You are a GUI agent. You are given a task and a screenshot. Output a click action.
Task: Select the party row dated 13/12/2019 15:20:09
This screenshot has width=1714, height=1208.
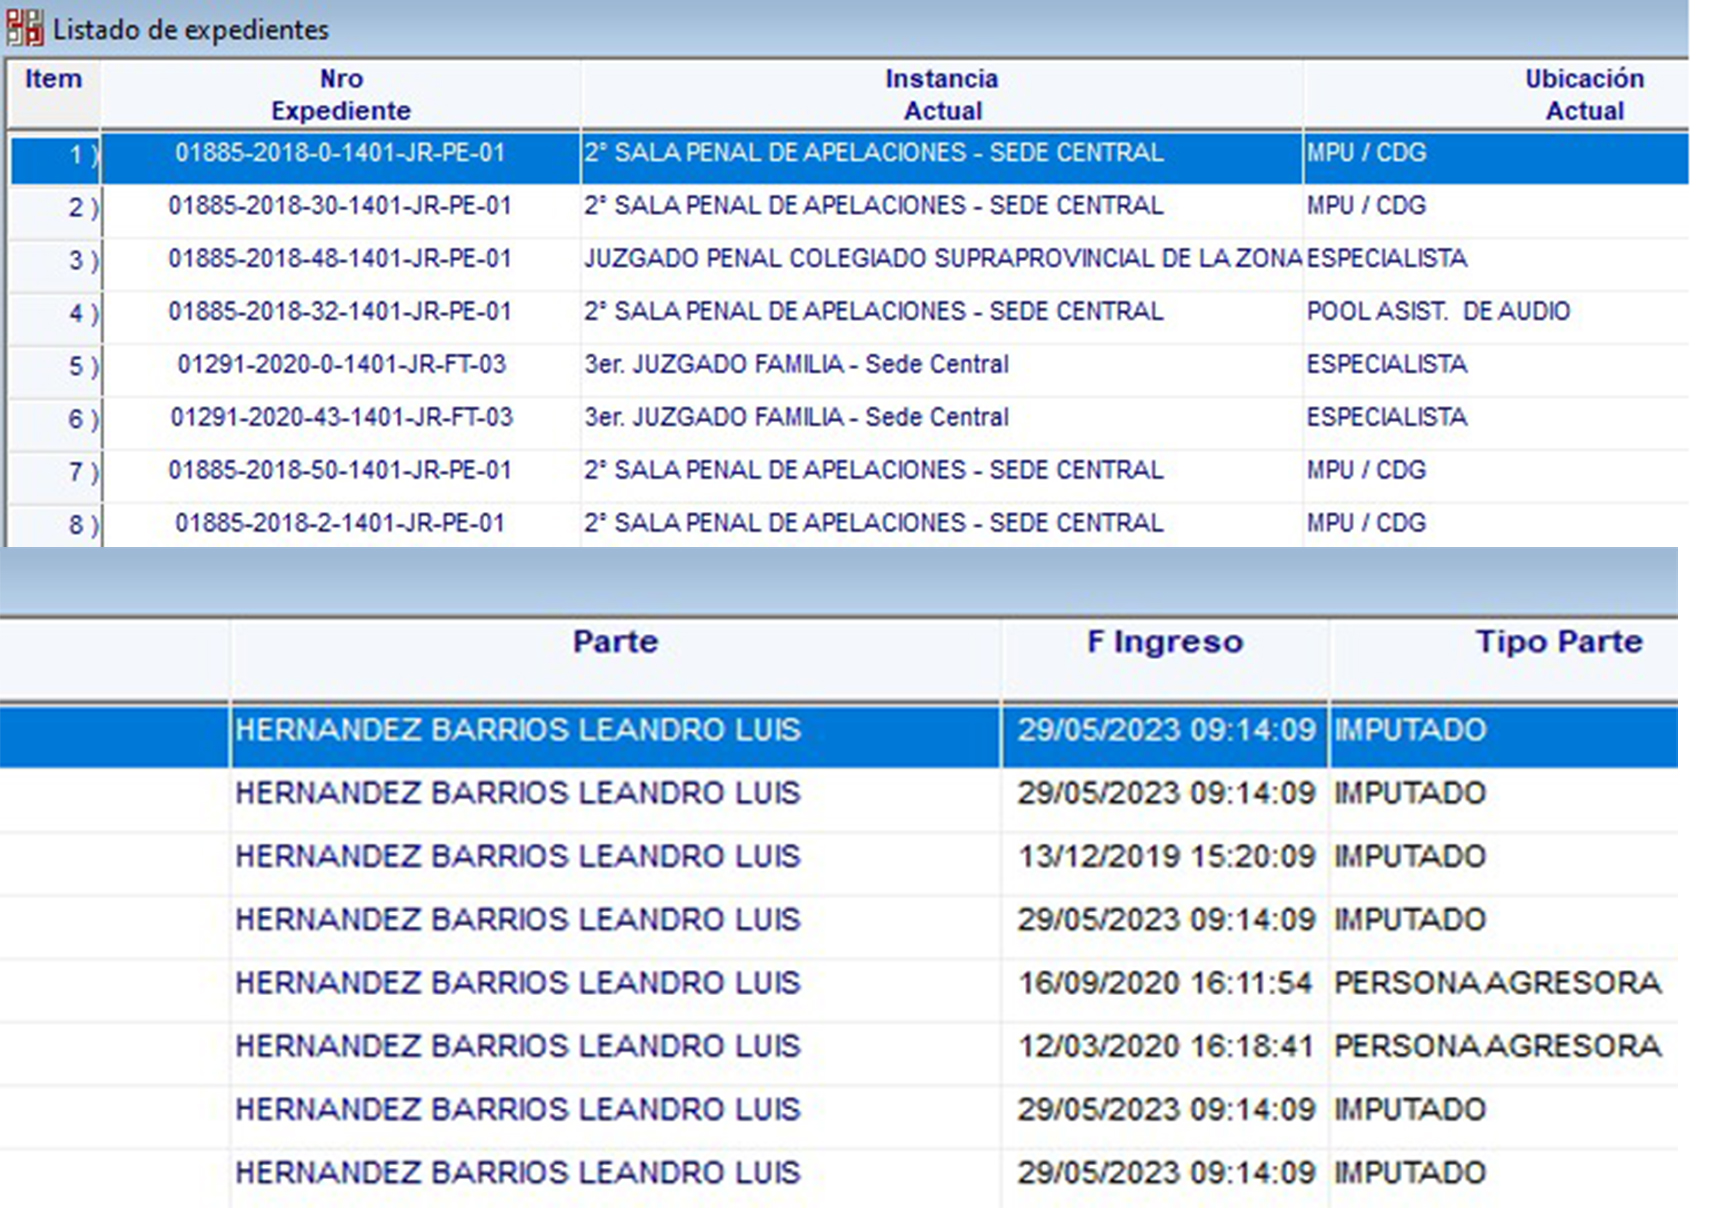click(1165, 857)
